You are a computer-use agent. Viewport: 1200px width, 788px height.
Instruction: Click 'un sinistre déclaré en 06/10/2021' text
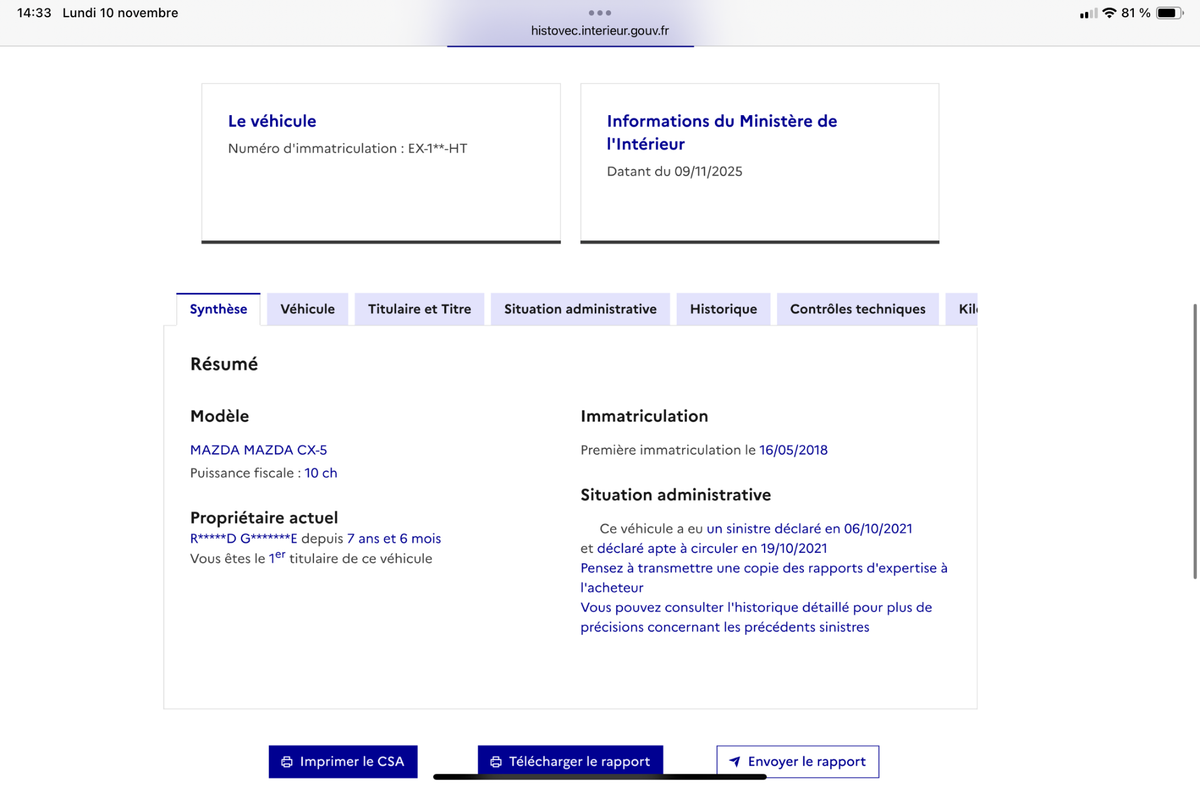(809, 528)
